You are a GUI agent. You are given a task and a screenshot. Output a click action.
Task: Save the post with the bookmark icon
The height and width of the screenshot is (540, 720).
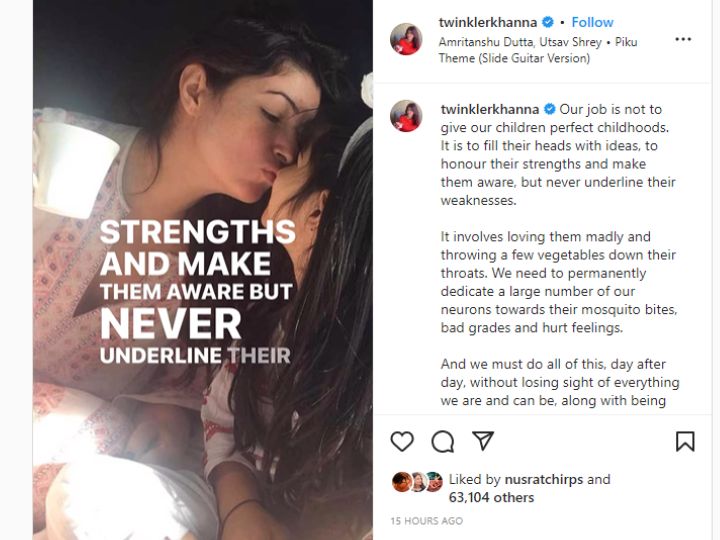coord(685,441)
